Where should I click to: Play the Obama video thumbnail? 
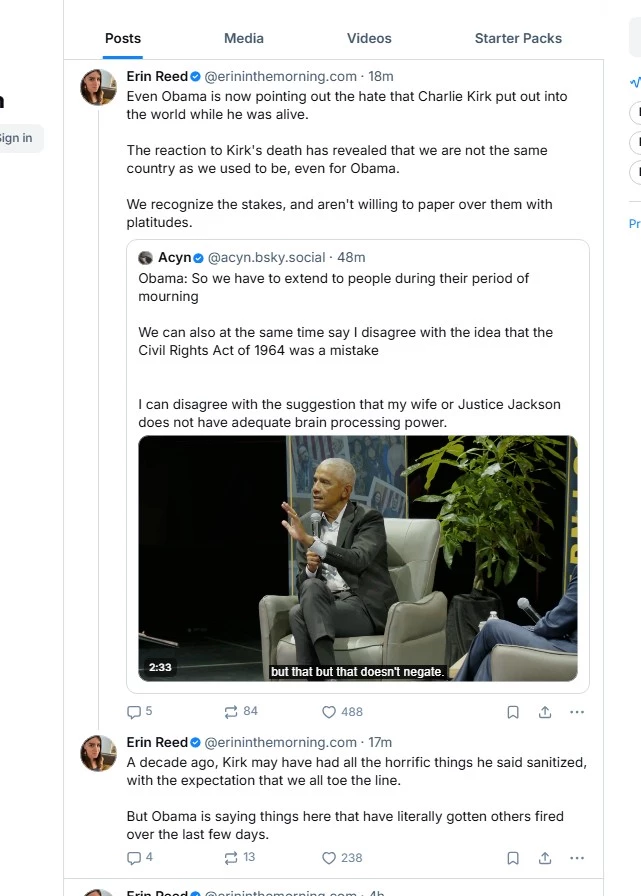pos(358,558)
